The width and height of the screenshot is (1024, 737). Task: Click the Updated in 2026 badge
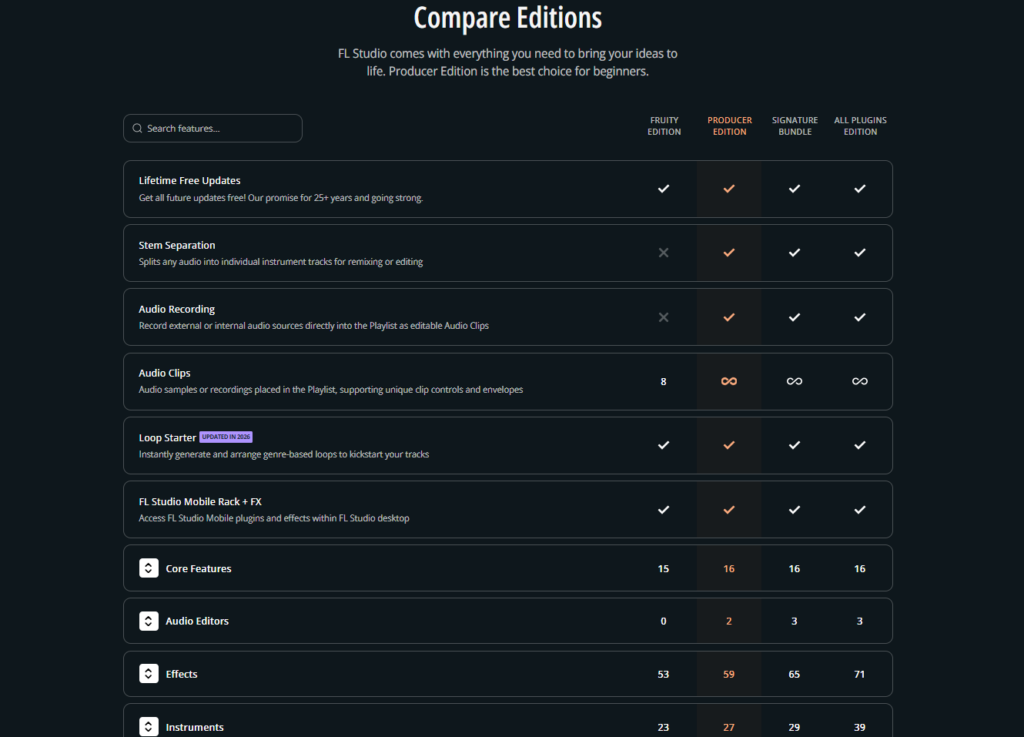click(x=226, y=437)
